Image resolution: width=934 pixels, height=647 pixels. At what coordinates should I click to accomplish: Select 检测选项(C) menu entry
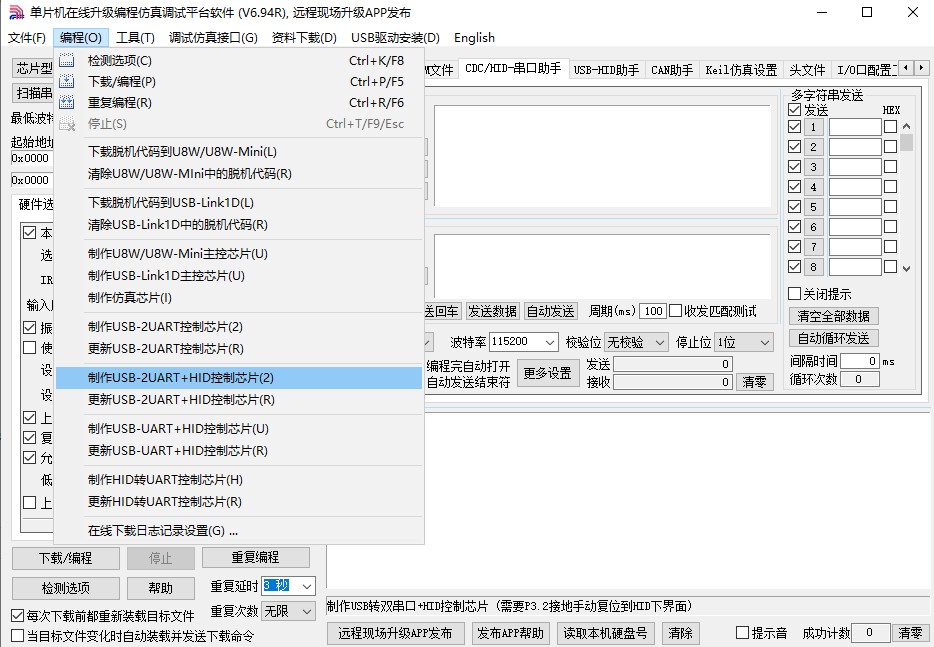tap(239, 61)
